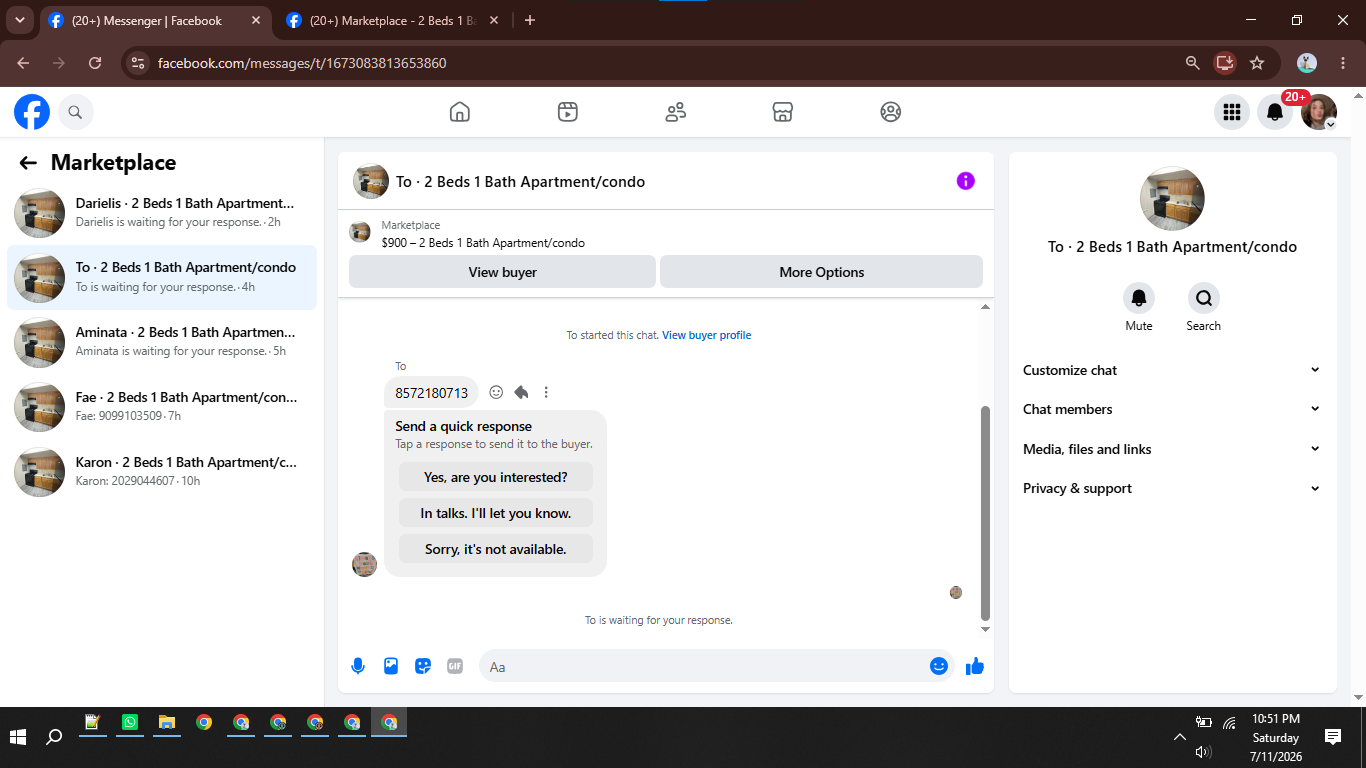Open the Friends icon in top navigation
Screen dimensions: 1366x768
(x=676, y=112)
